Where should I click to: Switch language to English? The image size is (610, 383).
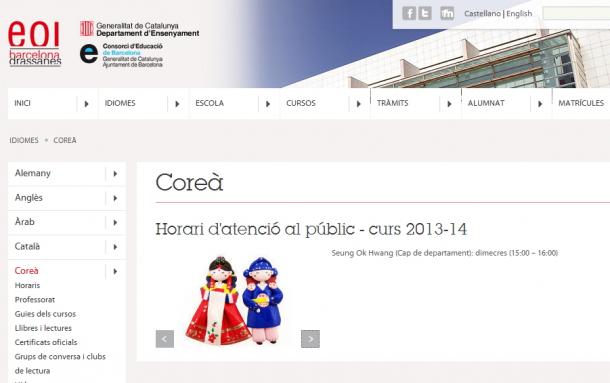pyautogui.click(x=519, y=14)
